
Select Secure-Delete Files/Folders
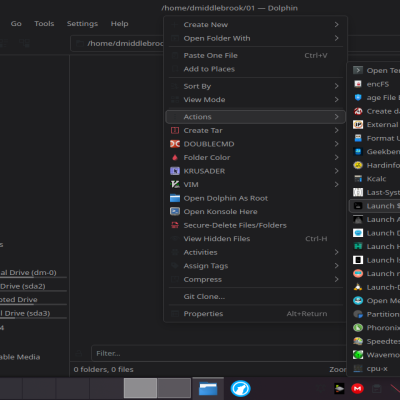click(255, 225)
